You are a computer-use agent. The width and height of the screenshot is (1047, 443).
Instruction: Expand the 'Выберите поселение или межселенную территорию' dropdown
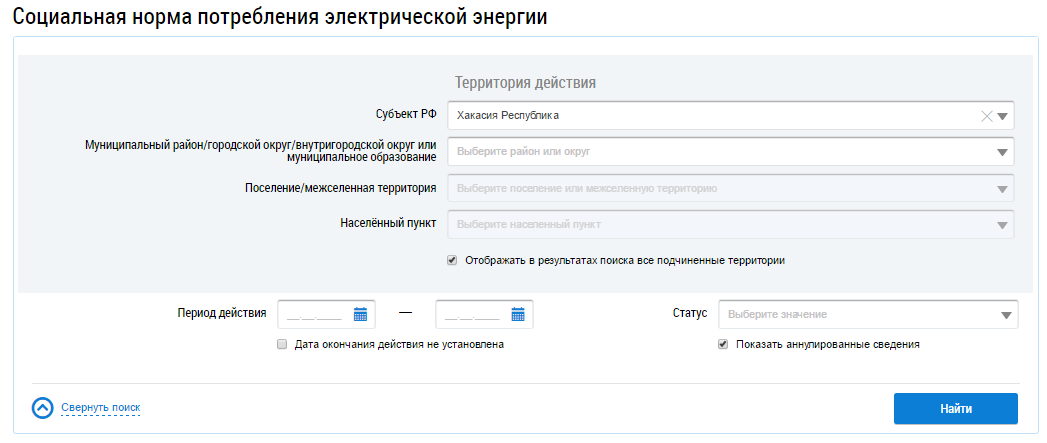tap(1003, 188)
